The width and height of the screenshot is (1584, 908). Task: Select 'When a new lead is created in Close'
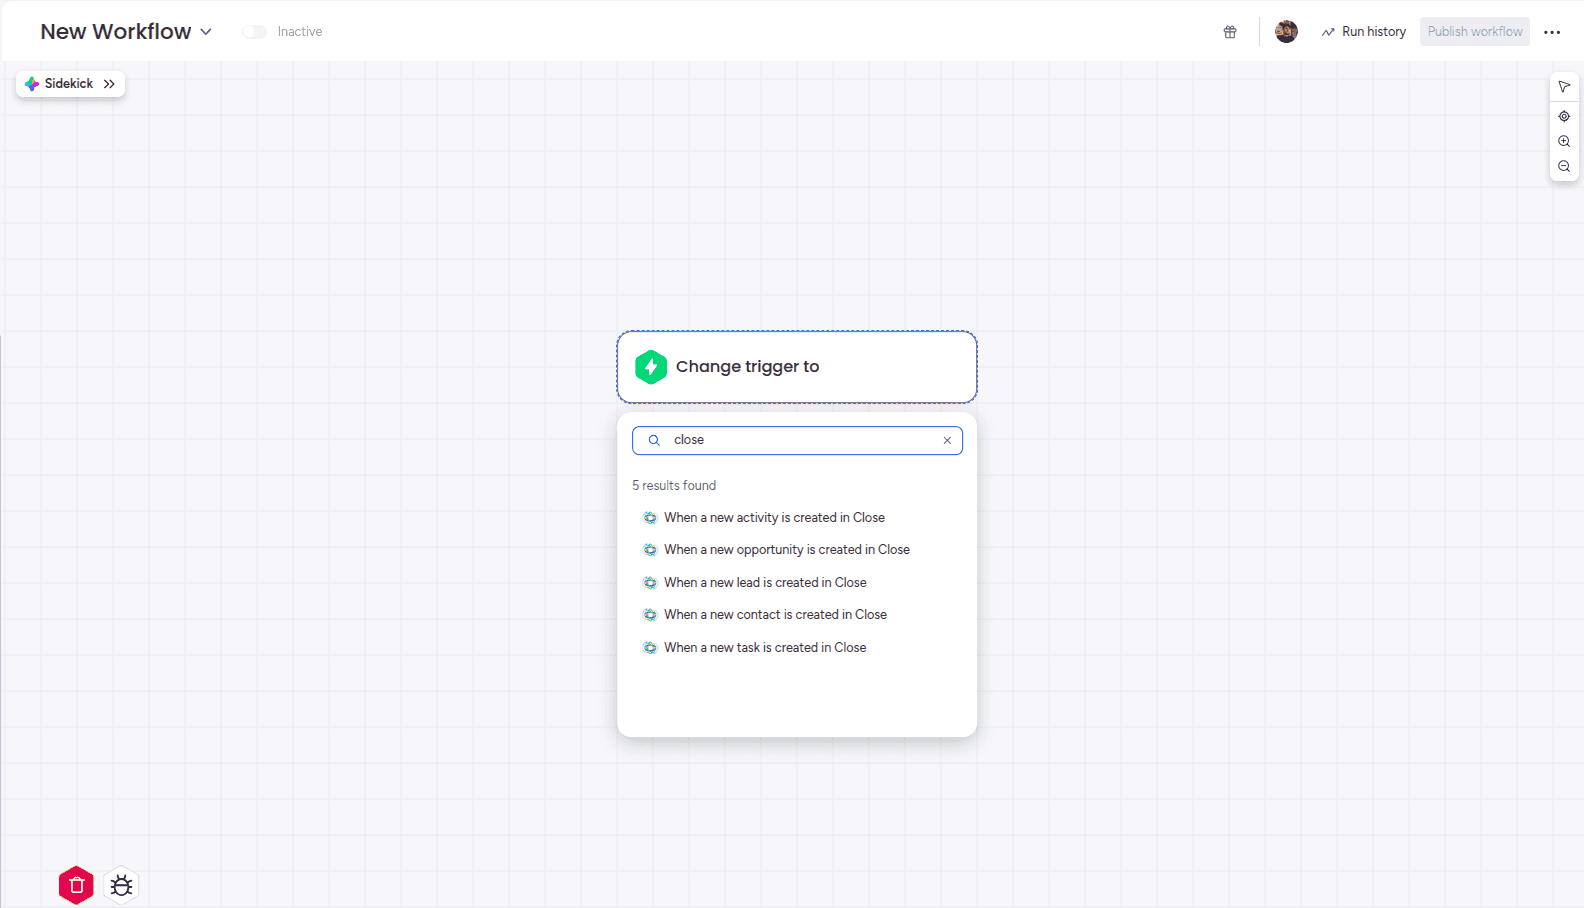pyautogui.click(x=765, y=583)
